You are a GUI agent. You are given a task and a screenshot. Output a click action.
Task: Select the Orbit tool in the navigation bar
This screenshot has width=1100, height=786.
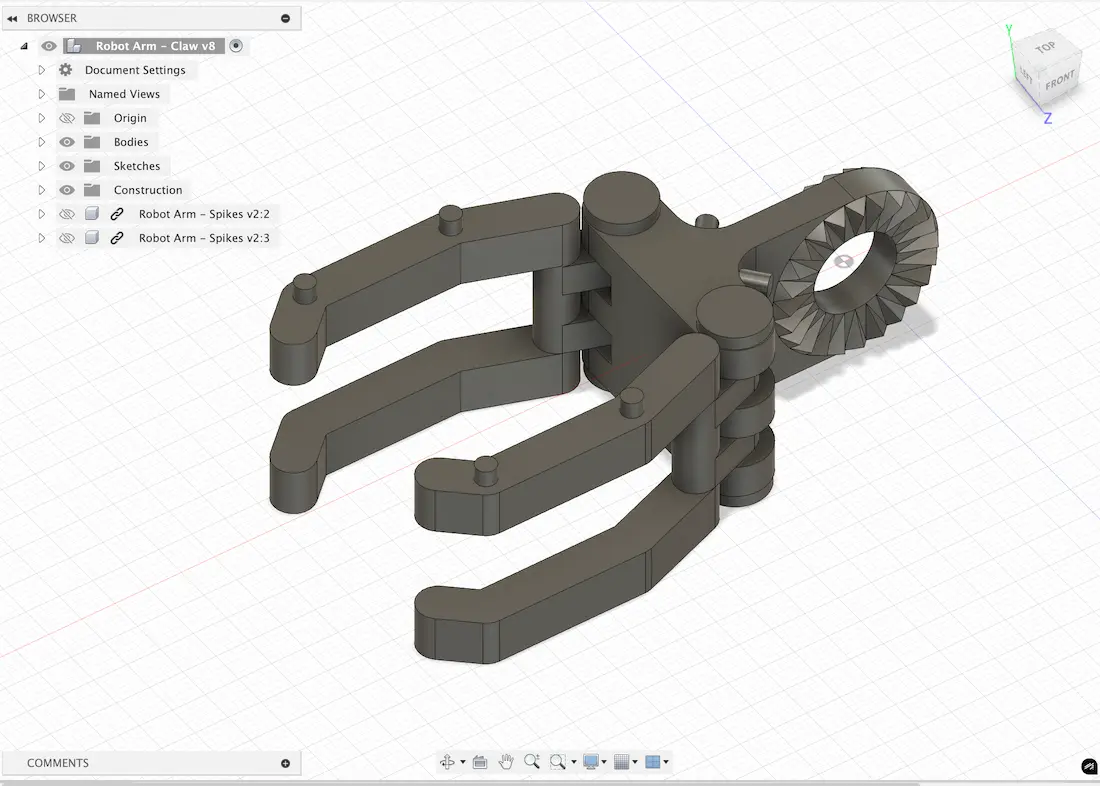[447, 761]
